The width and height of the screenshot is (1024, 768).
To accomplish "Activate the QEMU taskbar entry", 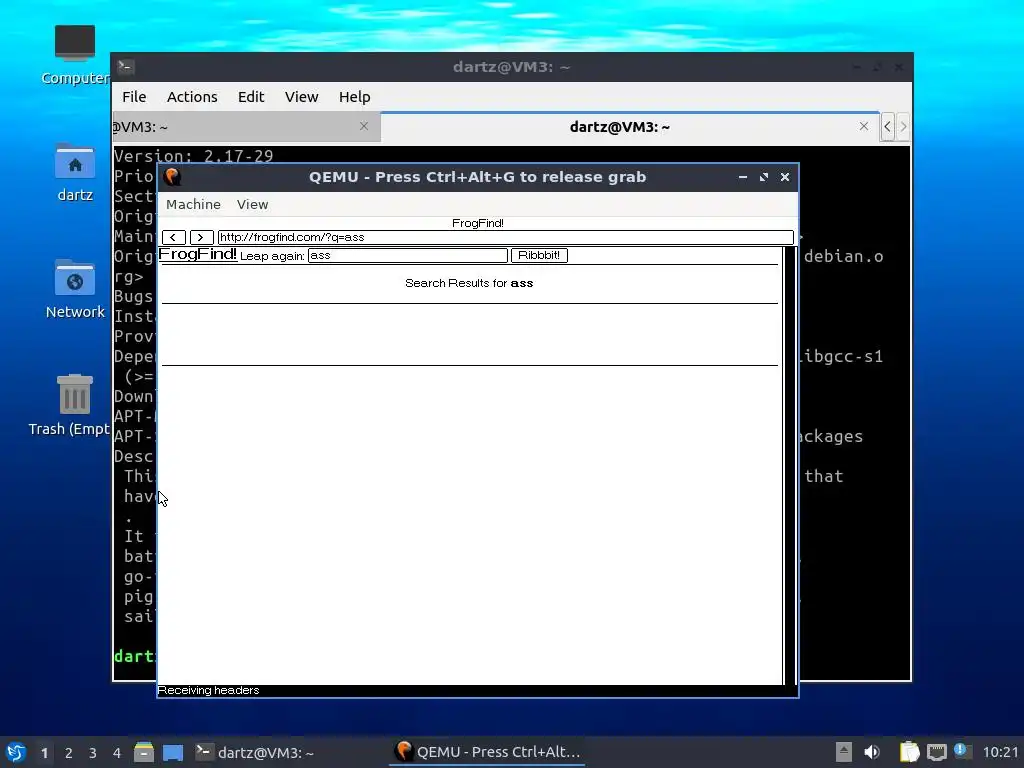I will [x=487, y=752].
